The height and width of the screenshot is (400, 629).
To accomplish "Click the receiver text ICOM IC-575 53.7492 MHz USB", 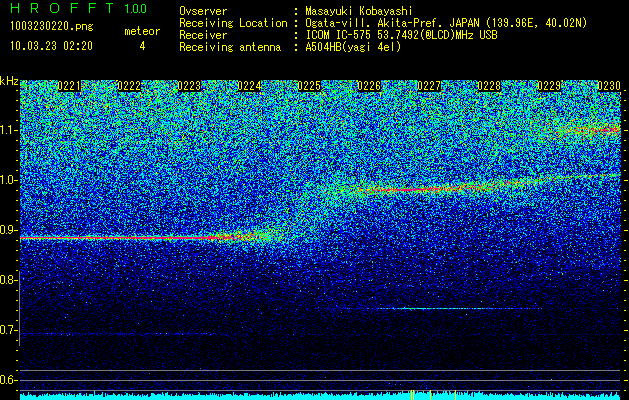I will (401, 35).
